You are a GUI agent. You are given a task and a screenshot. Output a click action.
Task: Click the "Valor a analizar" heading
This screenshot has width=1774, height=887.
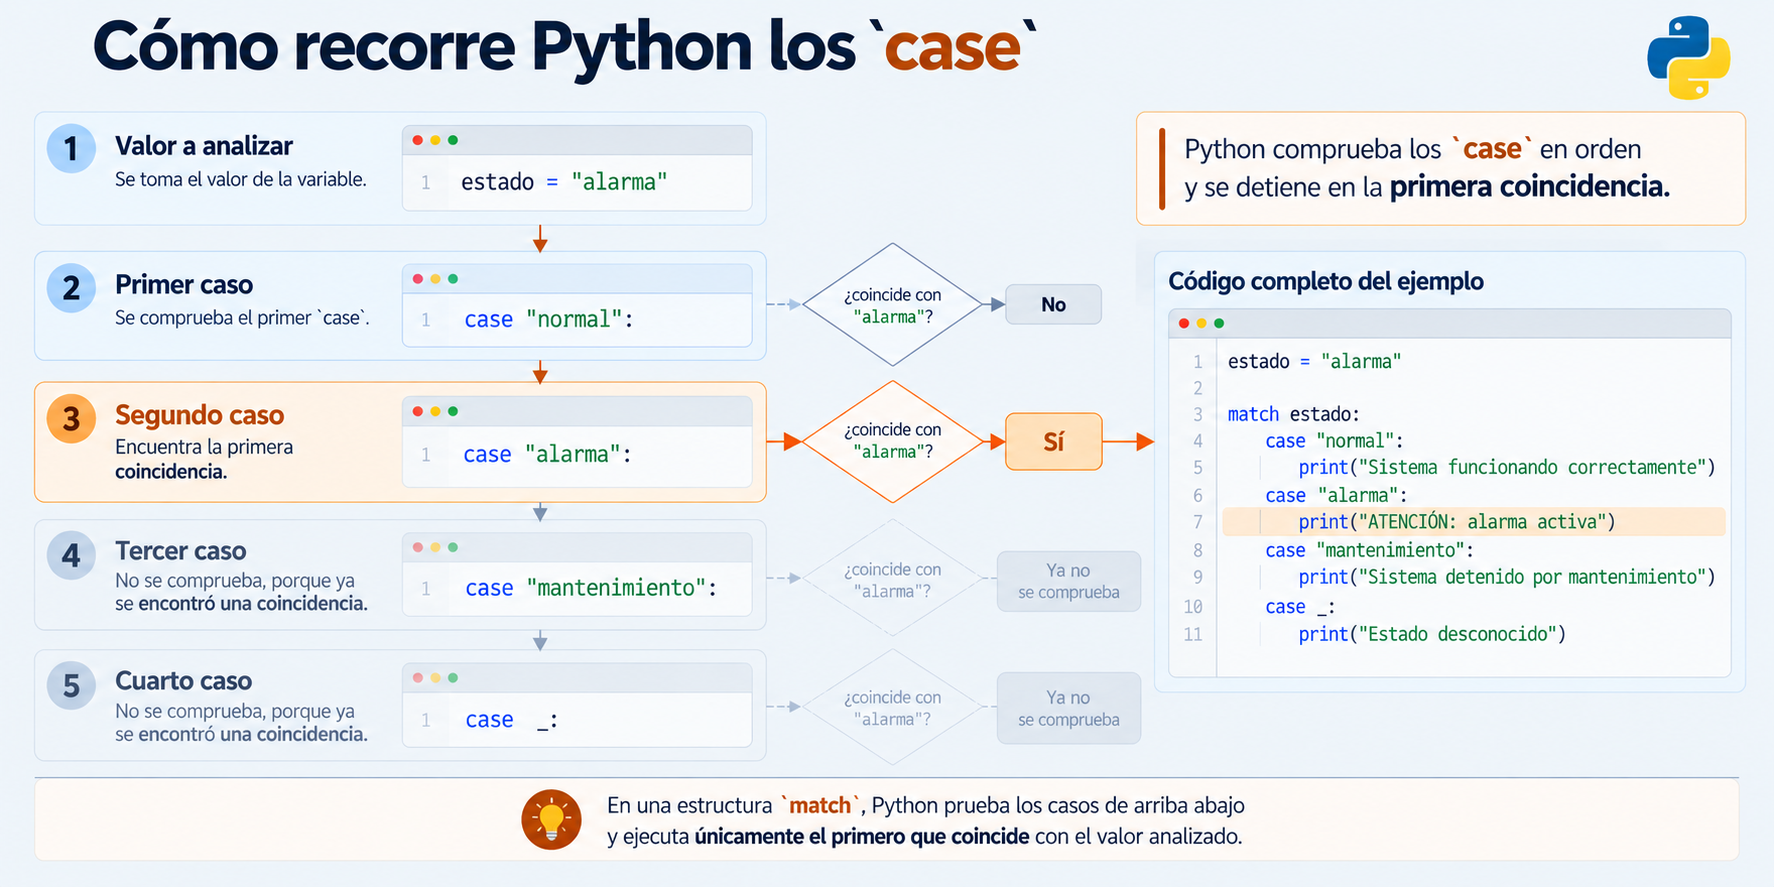coord(204,146)
